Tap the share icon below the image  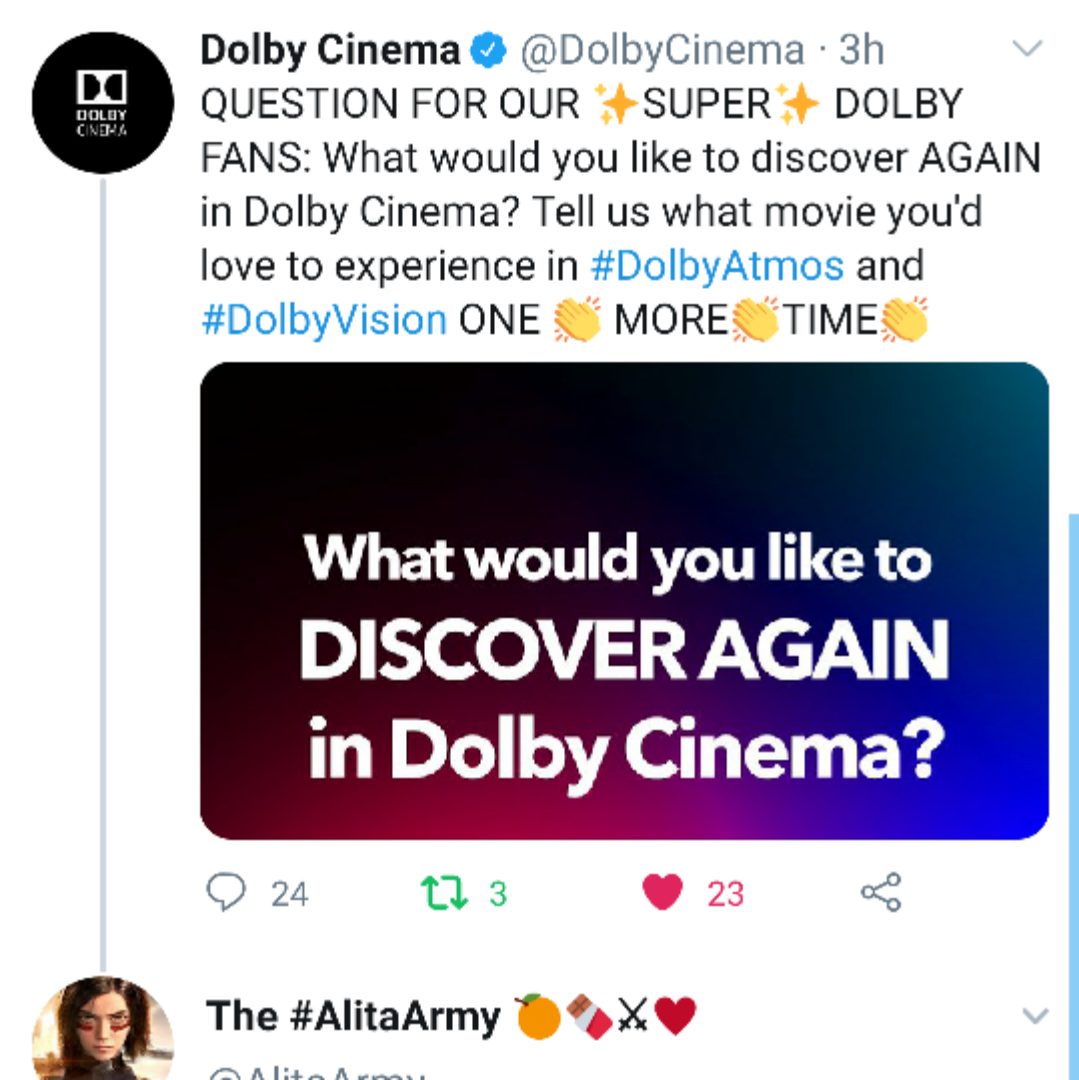(x=881, y=892)
